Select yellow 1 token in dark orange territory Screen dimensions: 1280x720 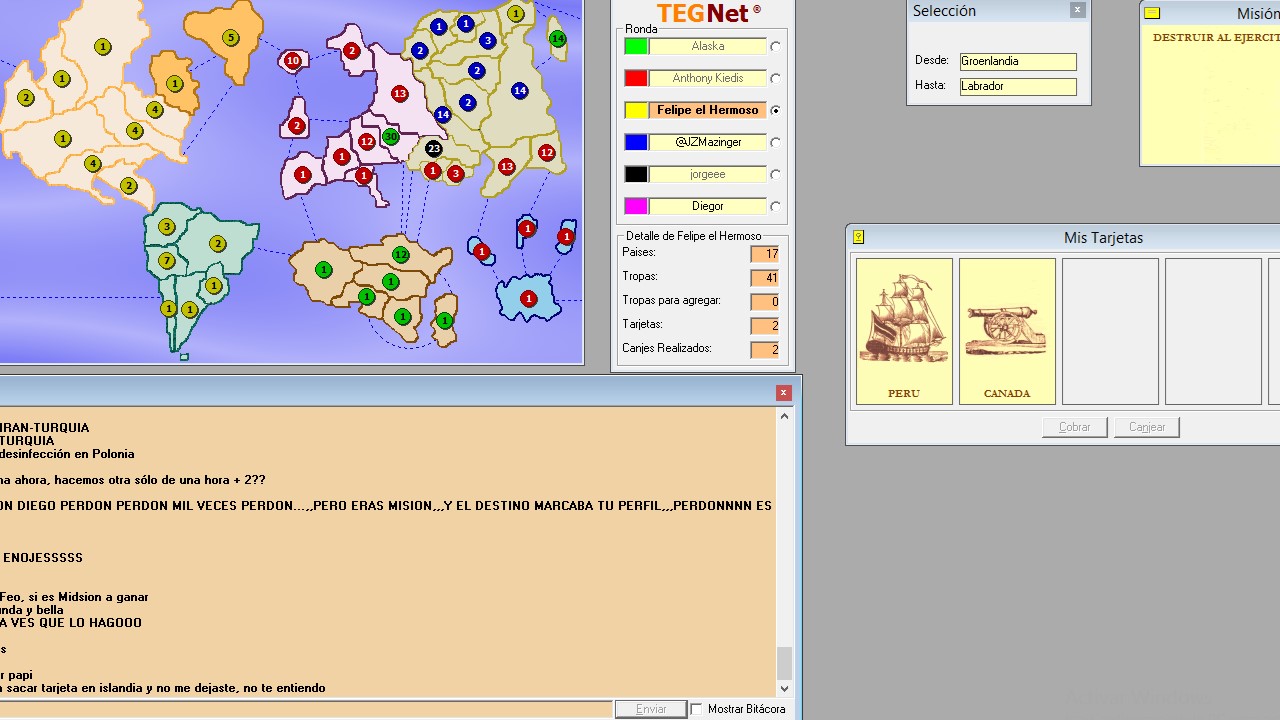tap(175, 84)
